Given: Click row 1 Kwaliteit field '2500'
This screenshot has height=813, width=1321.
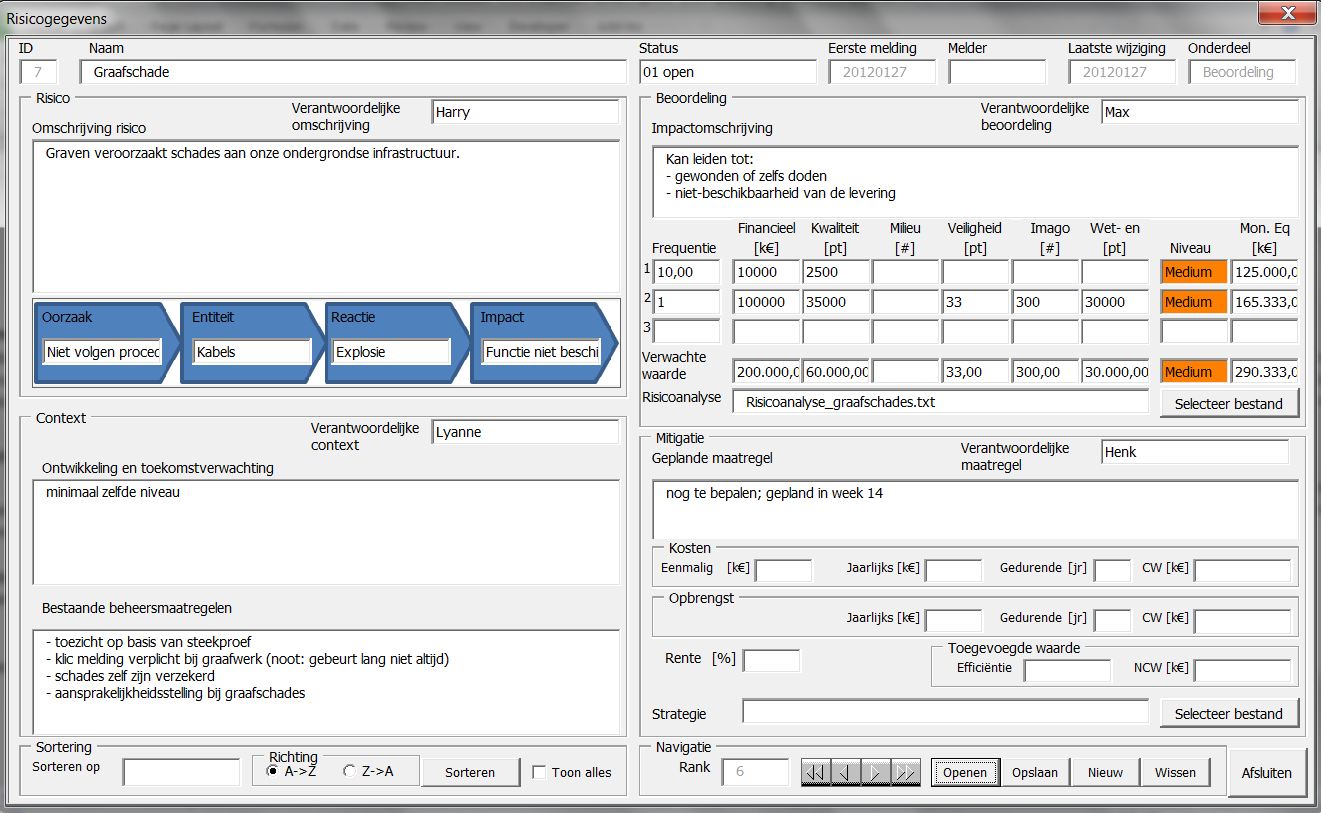Looking at the screenshot, I should (836, 272).
